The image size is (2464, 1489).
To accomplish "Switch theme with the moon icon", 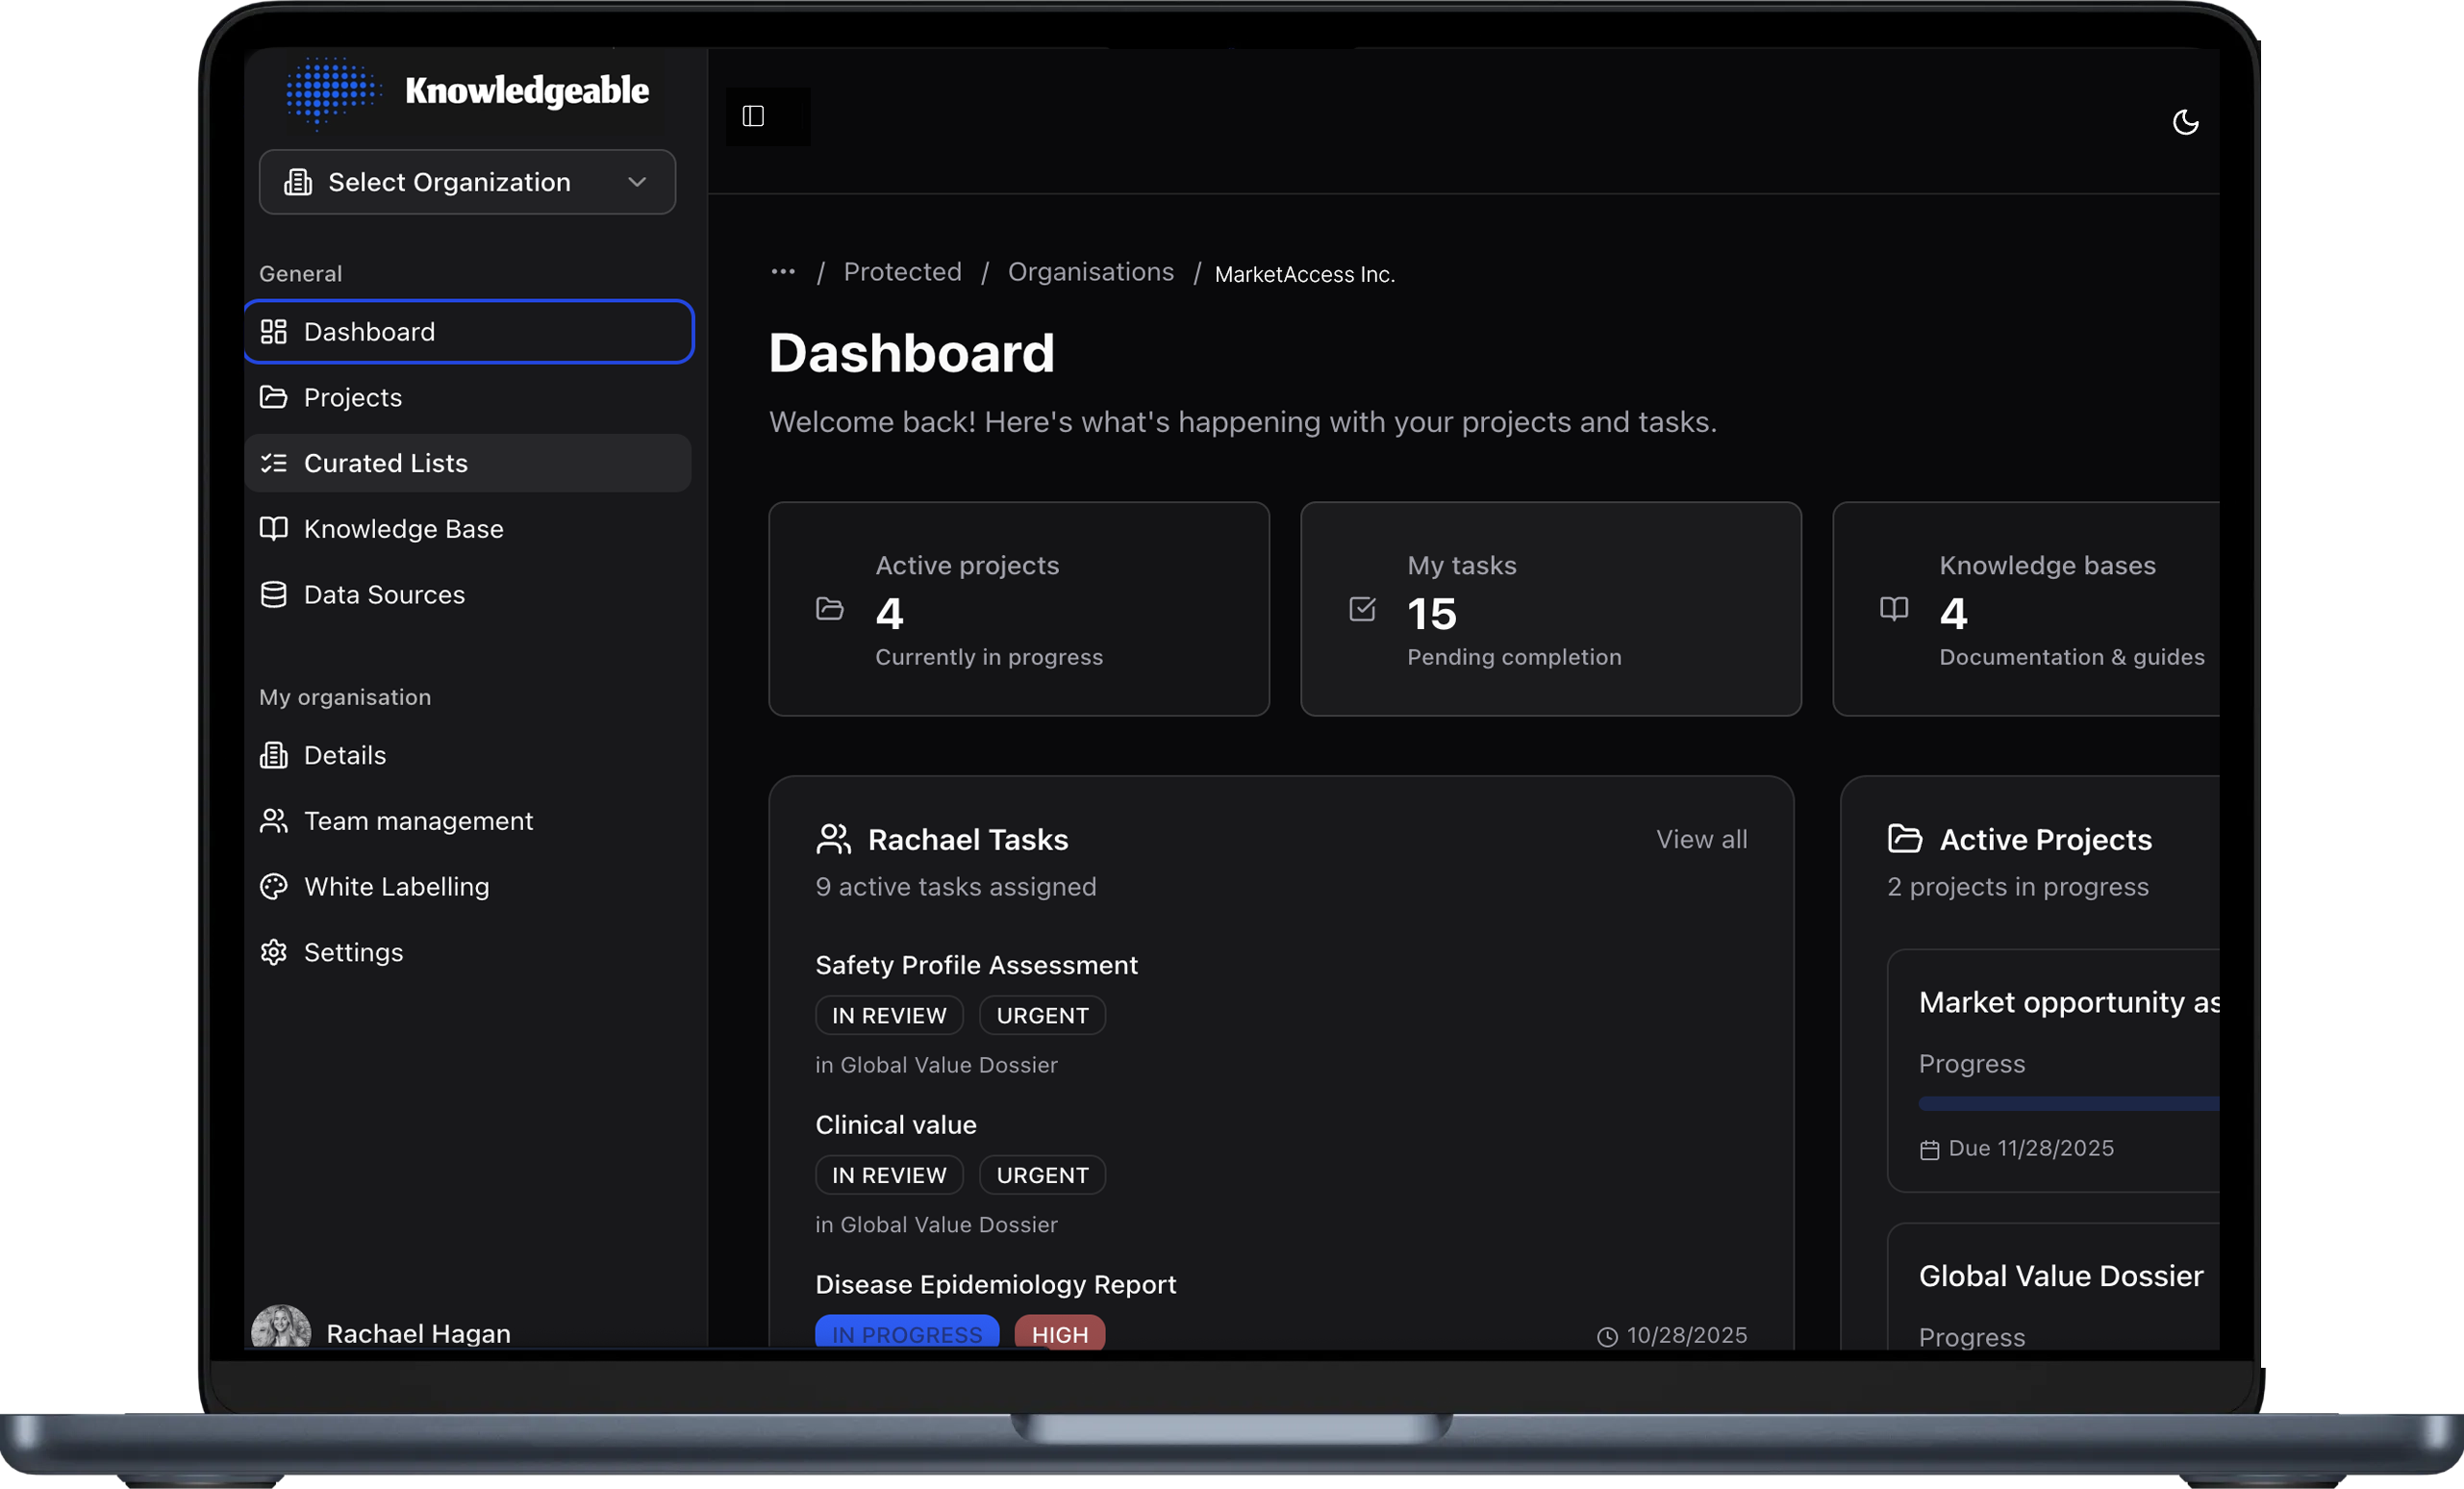I will [2185, 122].
